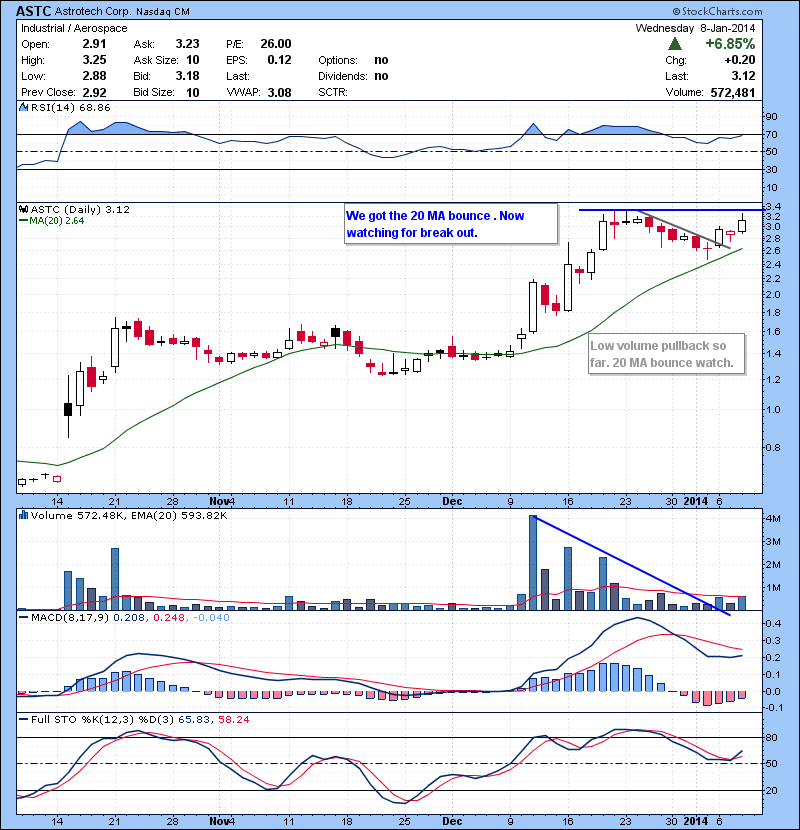The image size is (800, 830).
Task: Click the 3.4 price axis label
Action: [x=773, y=206]
